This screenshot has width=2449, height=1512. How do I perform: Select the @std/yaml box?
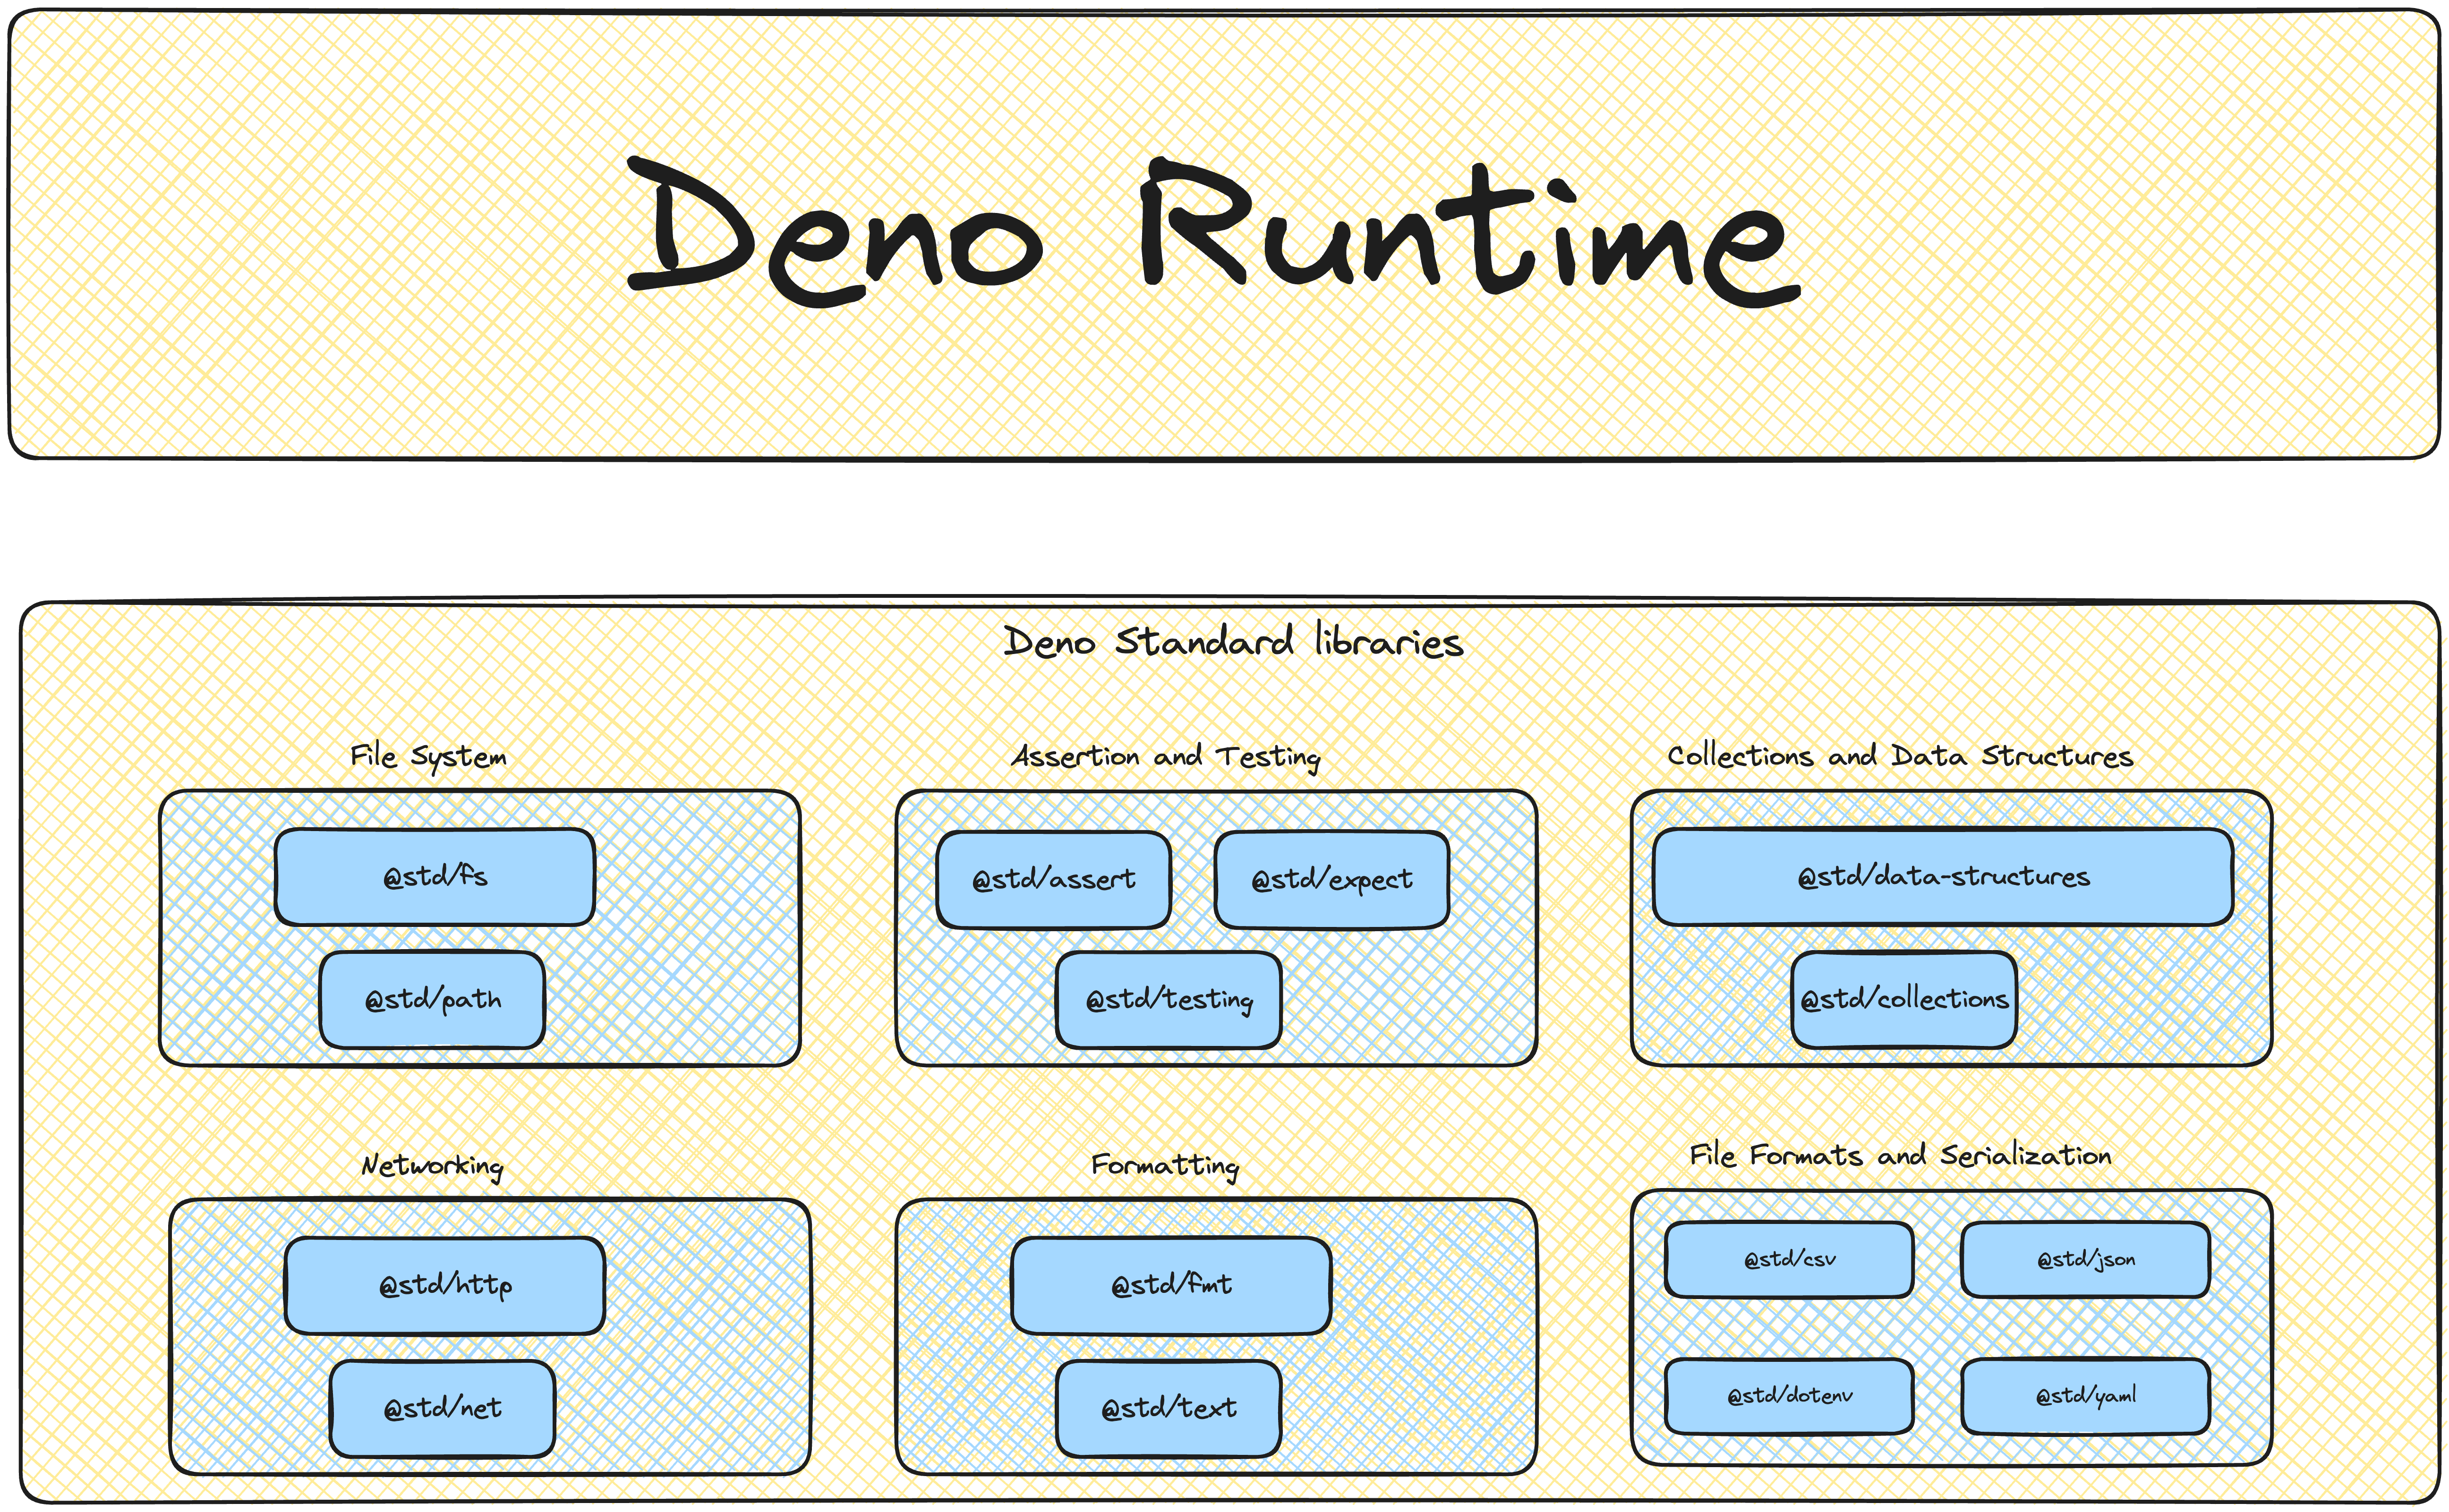pyautogui.click(x=2085, y=1396)
